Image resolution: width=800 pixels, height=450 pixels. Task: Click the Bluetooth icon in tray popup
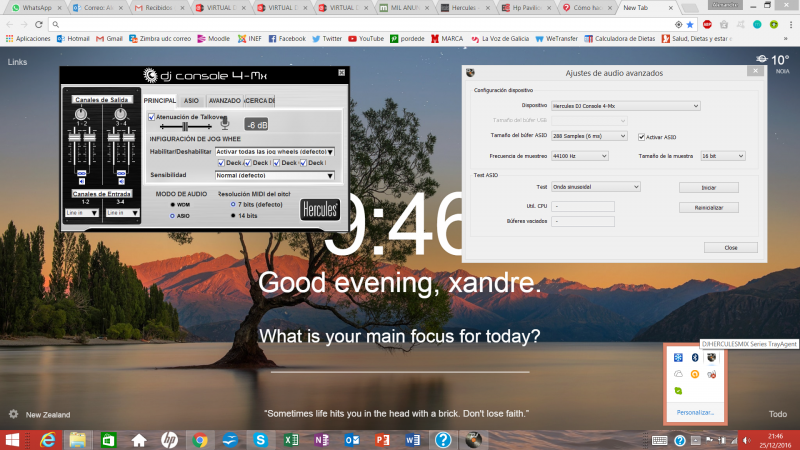click(695, 357)
